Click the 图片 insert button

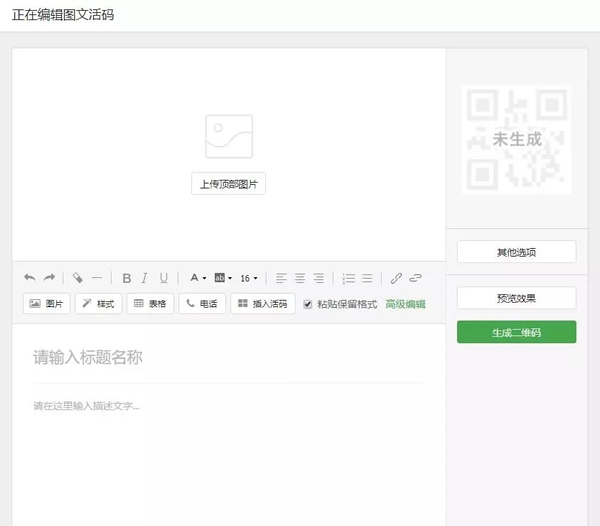pos(47,304)
